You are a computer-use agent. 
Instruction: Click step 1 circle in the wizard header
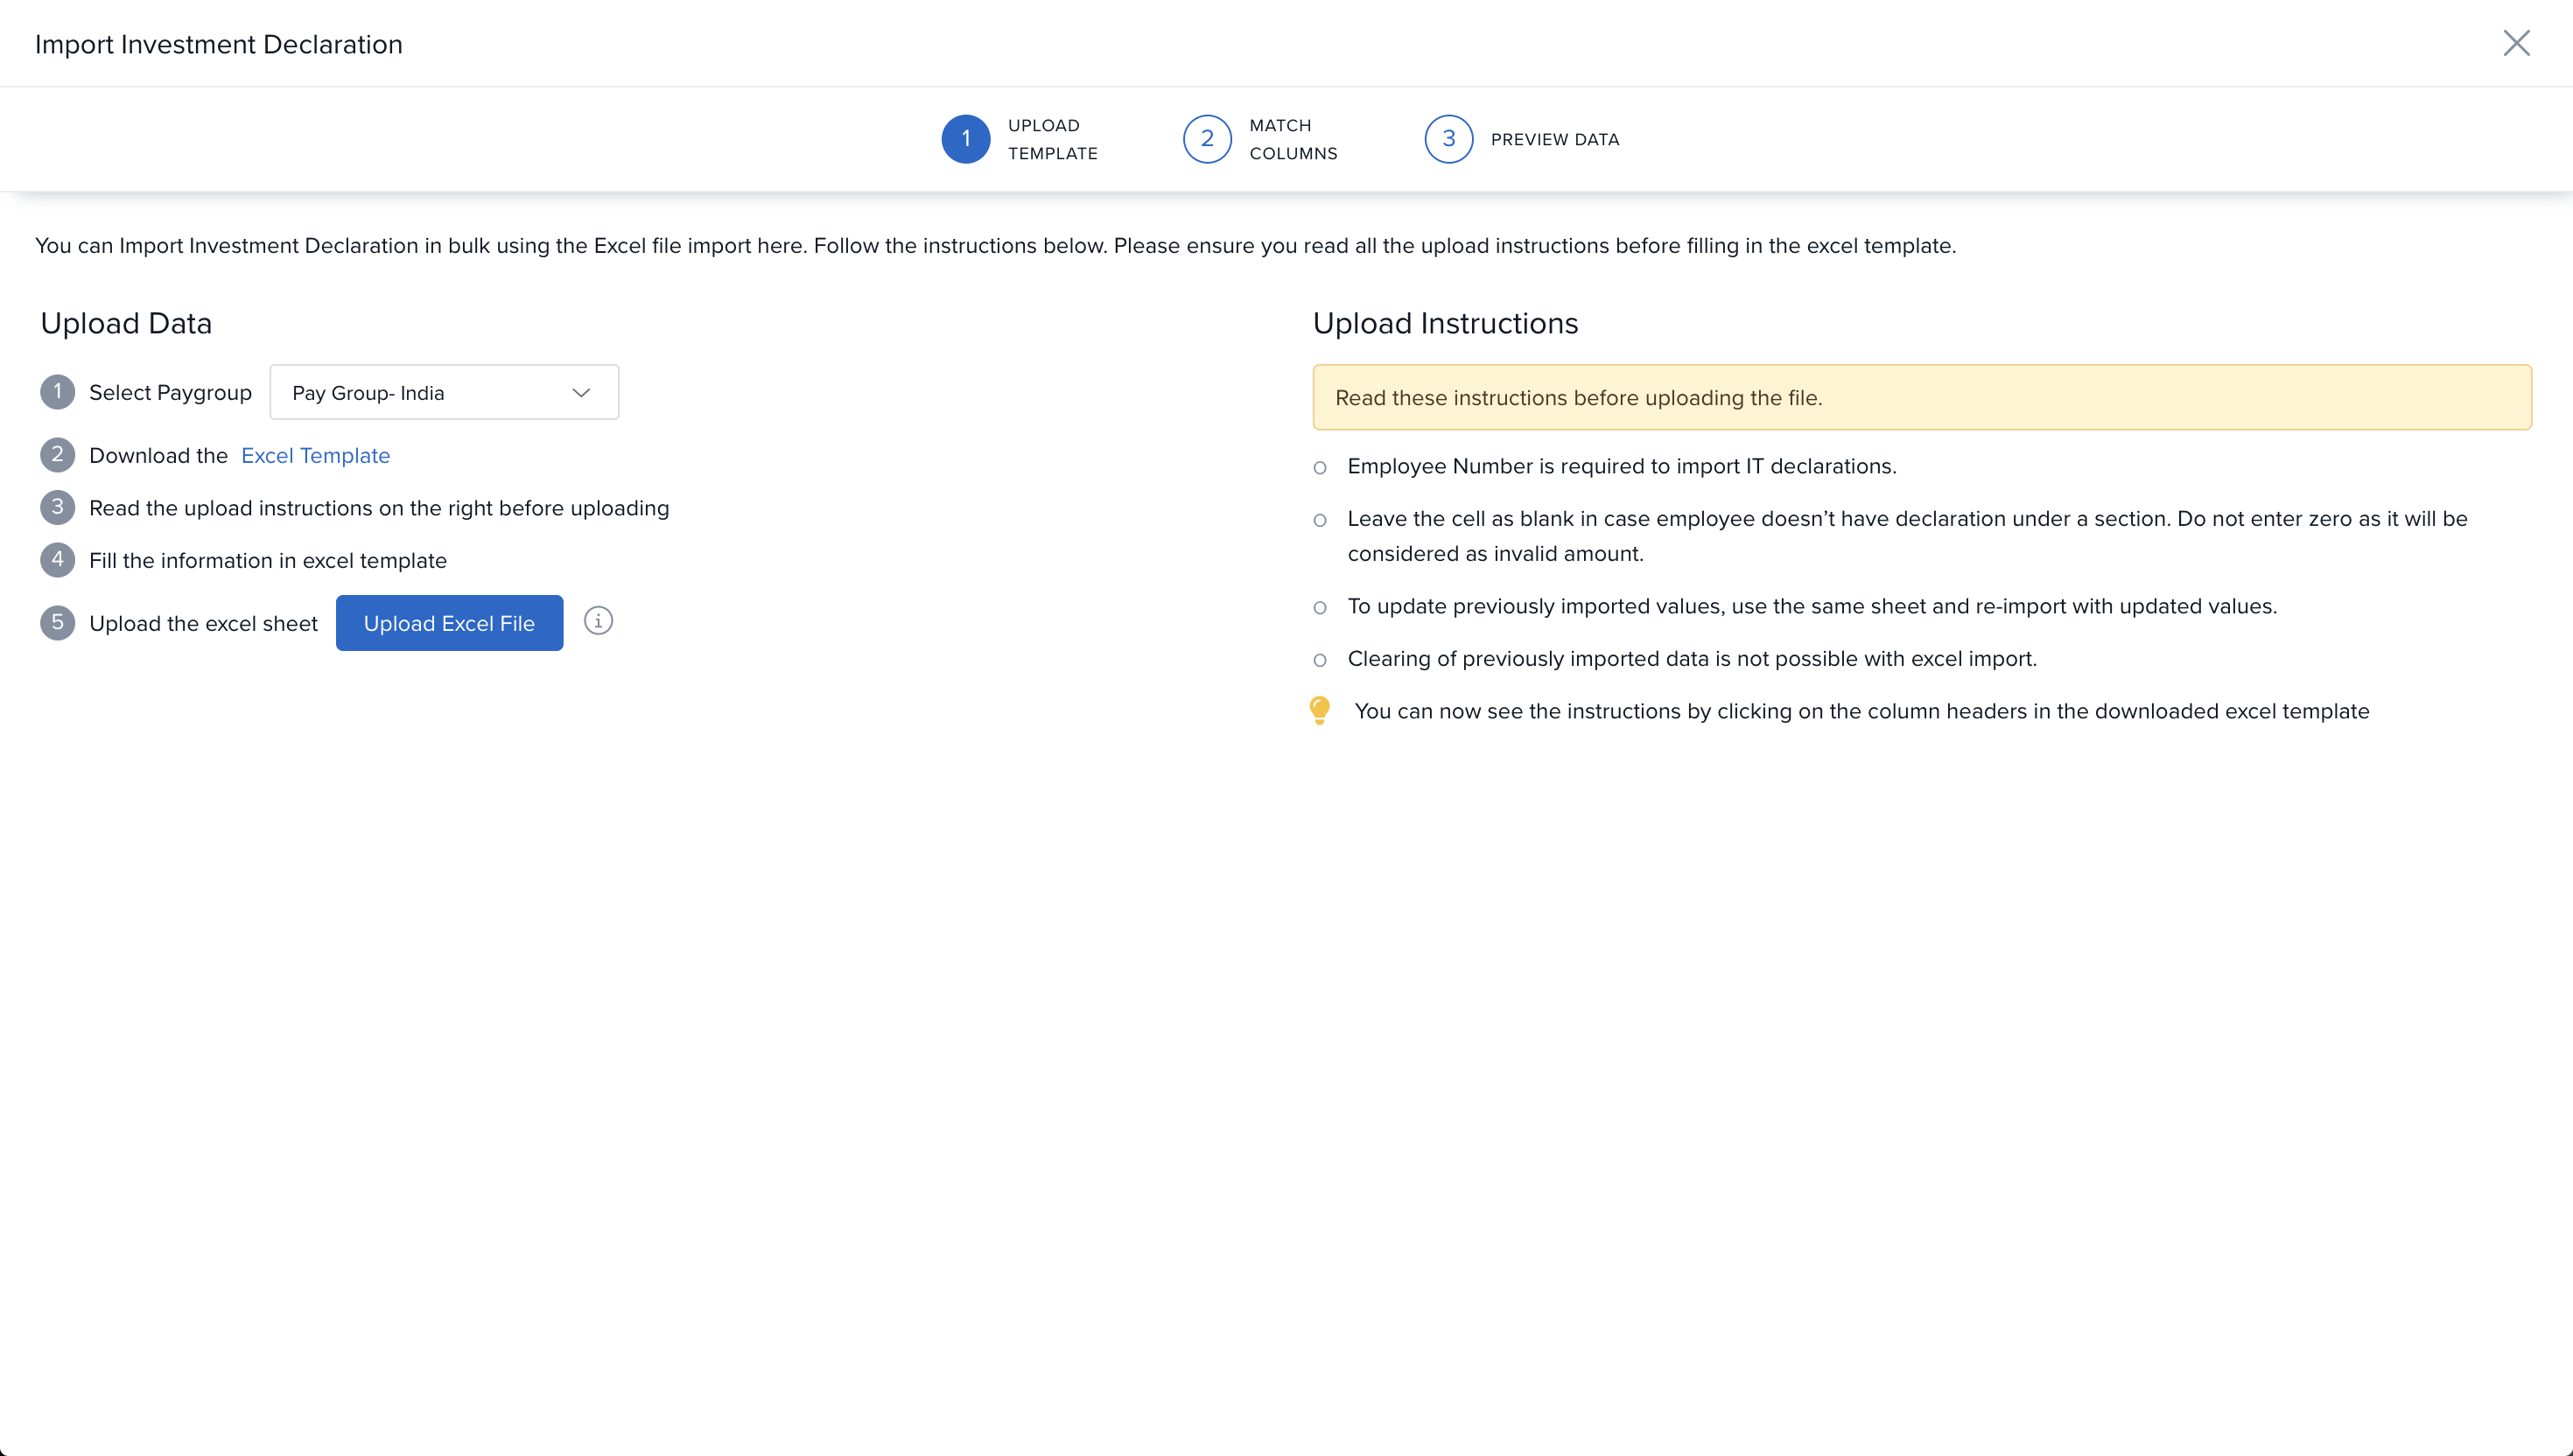coord(965,139)
